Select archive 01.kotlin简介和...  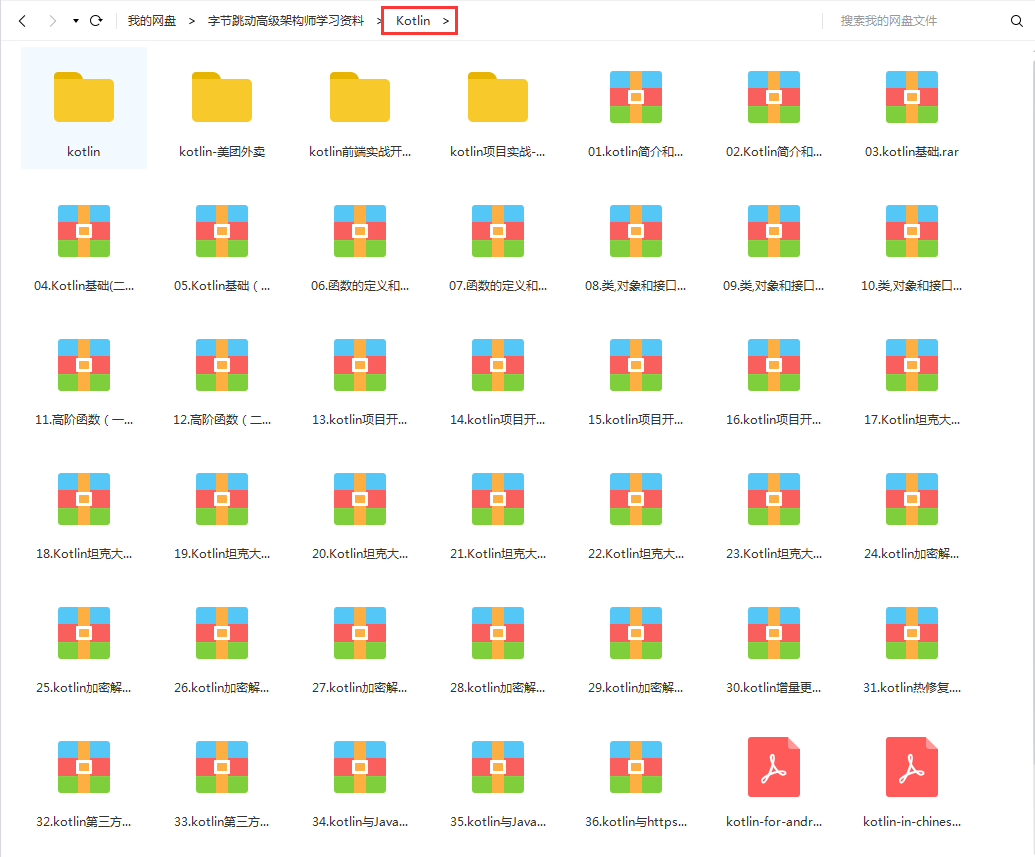tap(636, 108)
